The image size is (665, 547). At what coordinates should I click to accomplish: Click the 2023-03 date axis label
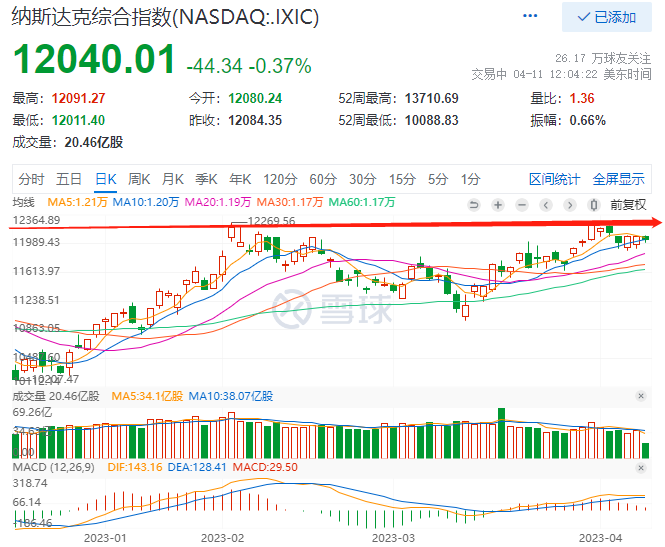(393, 538)
